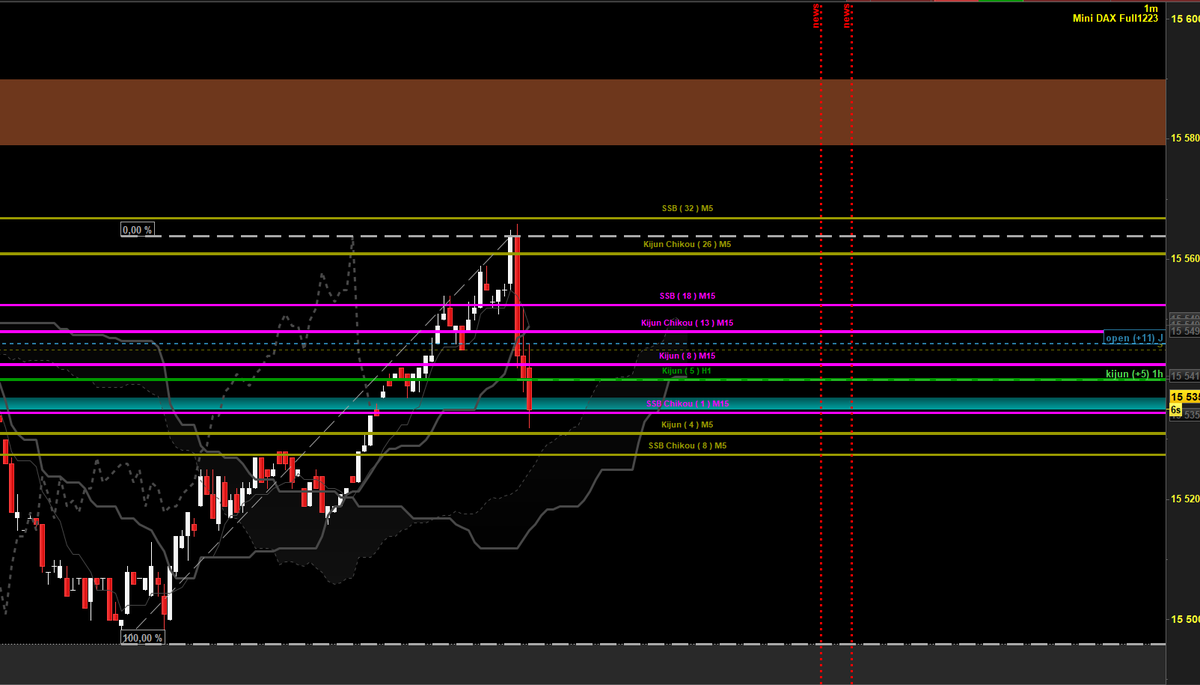Click the 'open (+11) J' price tag

1135,338
